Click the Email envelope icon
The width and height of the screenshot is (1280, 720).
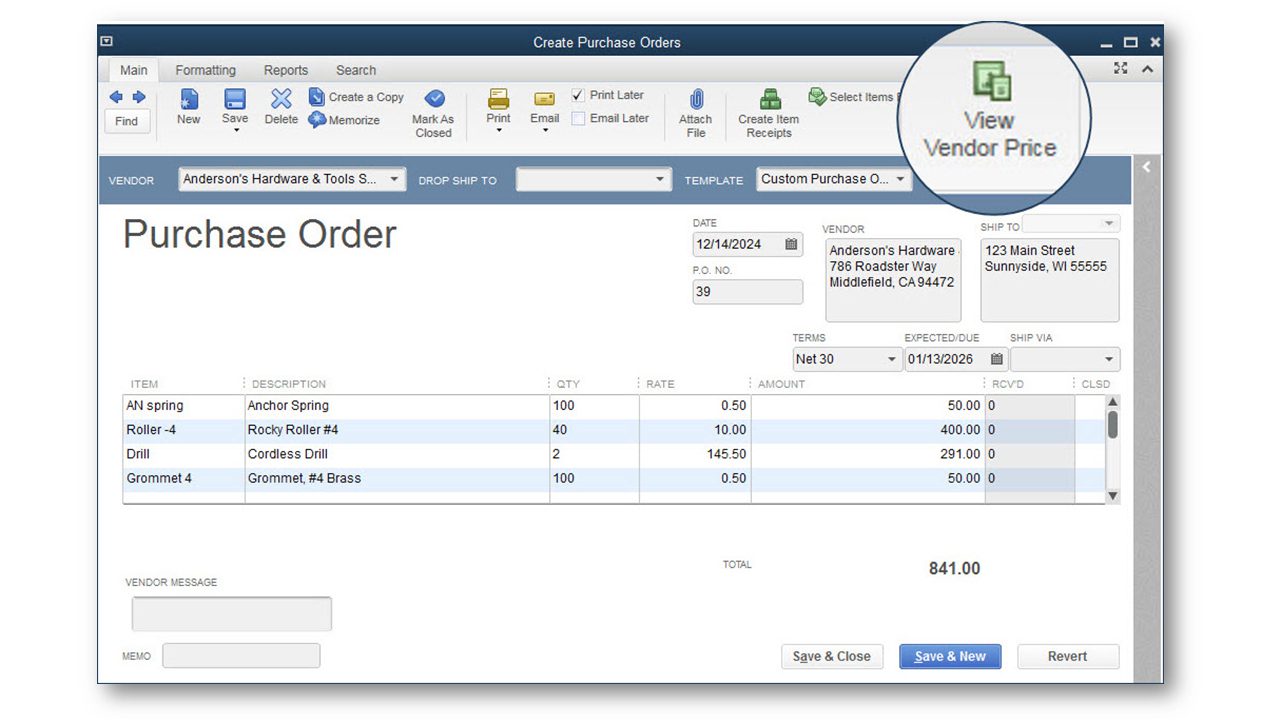pyautogui.click(x=544, y=100)
